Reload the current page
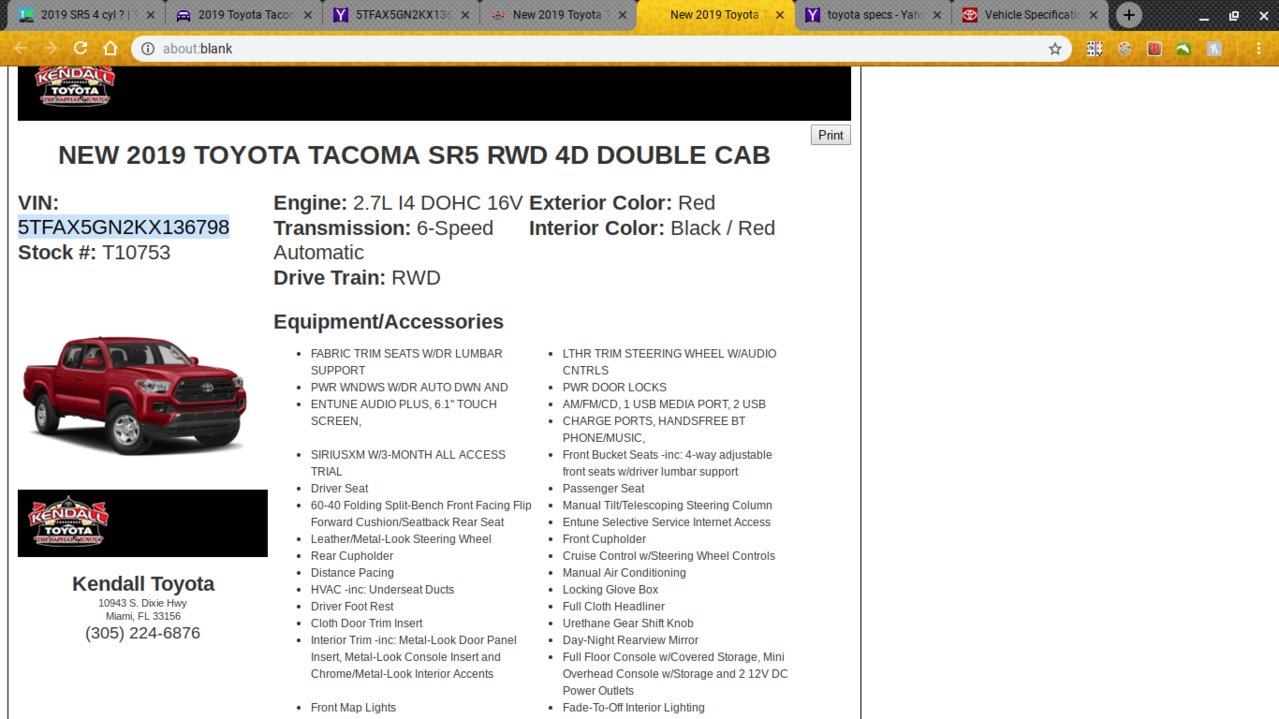This screenshot has height=719, width=1279. click(80, 48)
